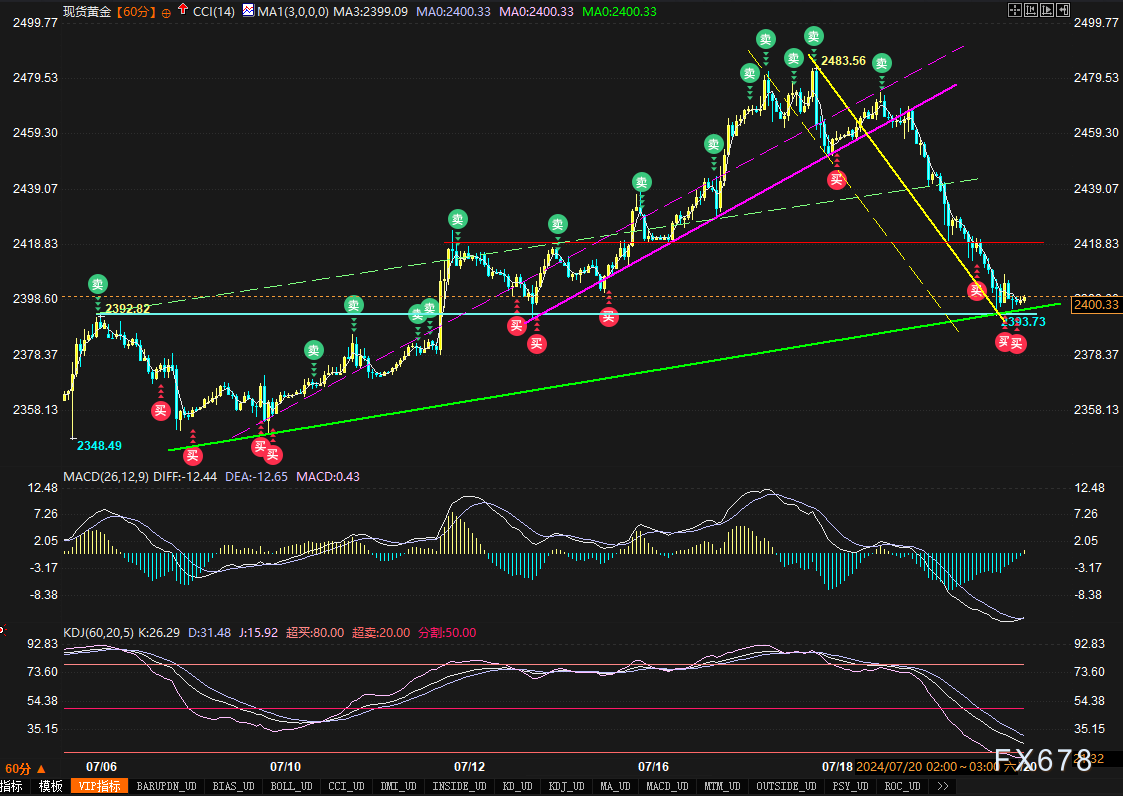This screenshot has height=796, width=1123.
Task: Click the 2400.33 current price tag on axis
Action: coord(1096,304)
